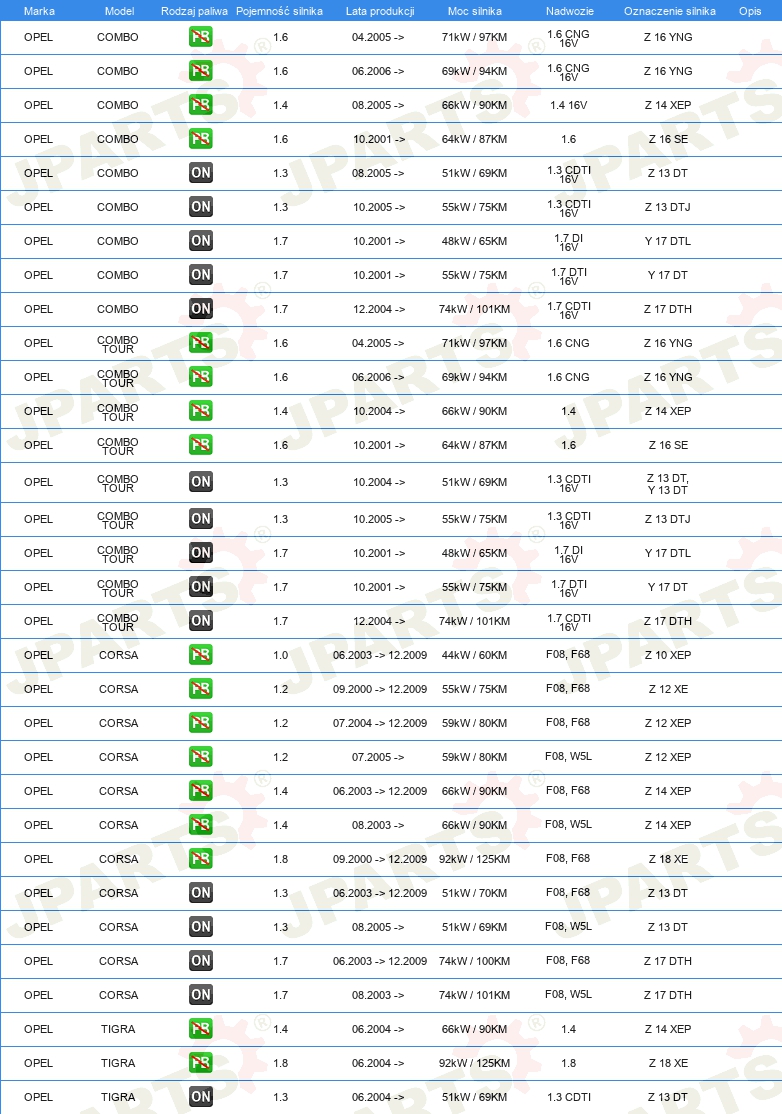Click the '1.4 16V' body cell
Viewport: 782px width, 1114px height.
(568, 105)
